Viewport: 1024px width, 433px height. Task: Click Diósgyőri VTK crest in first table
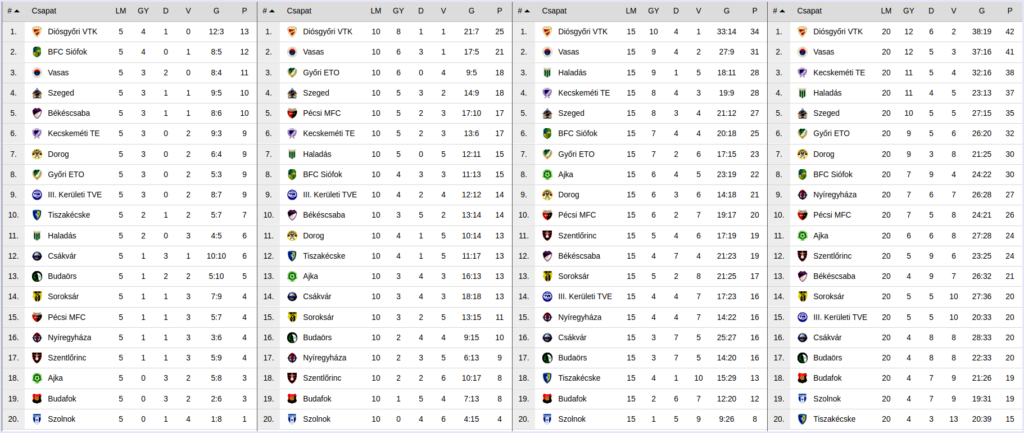(x=37, y=31)
